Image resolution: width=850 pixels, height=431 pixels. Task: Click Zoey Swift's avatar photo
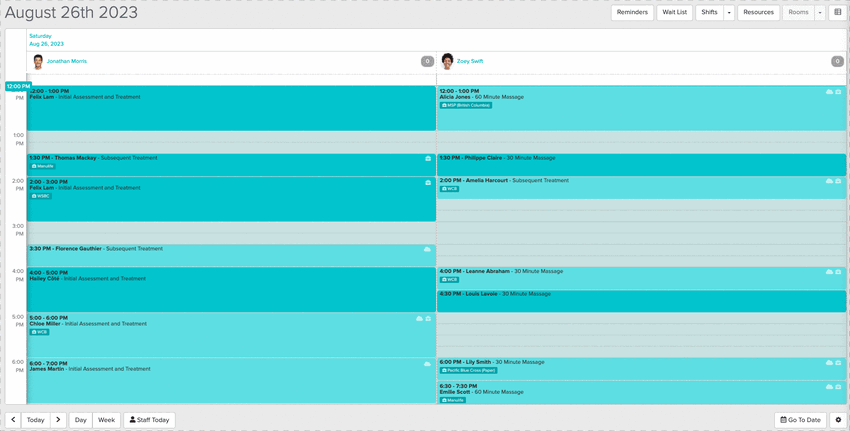click(447, 62)
